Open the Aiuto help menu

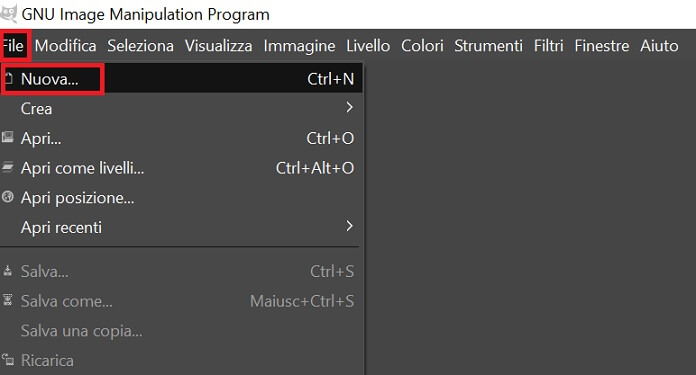(x=659, y=46)
